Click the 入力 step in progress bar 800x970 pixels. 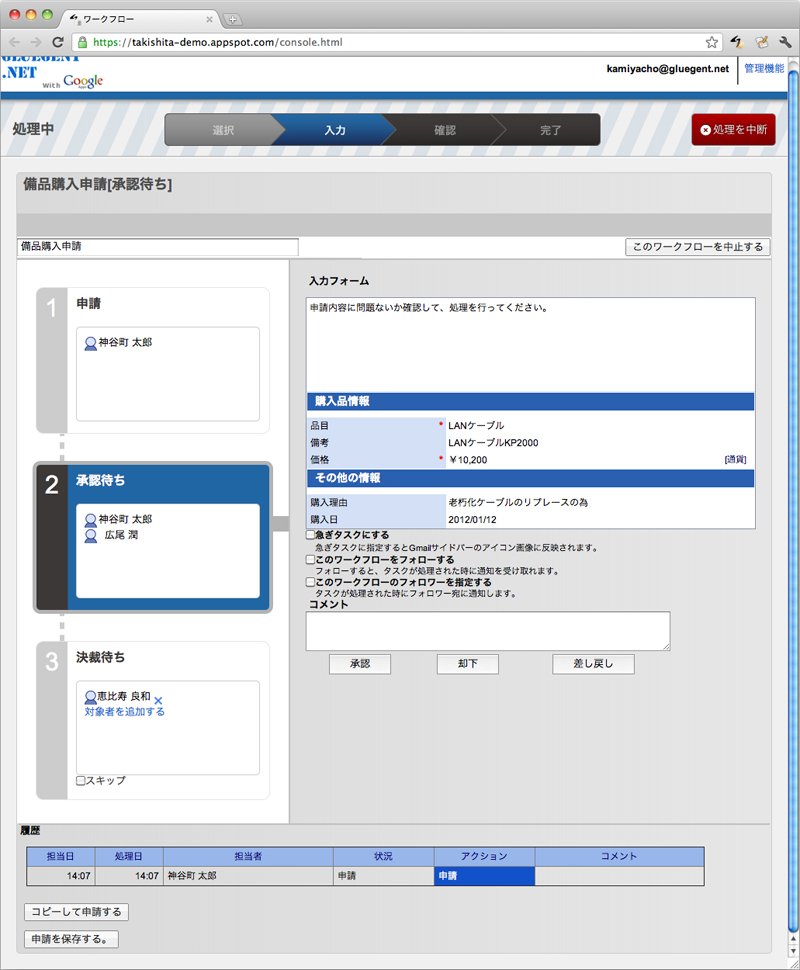click(x=335, y=130)
